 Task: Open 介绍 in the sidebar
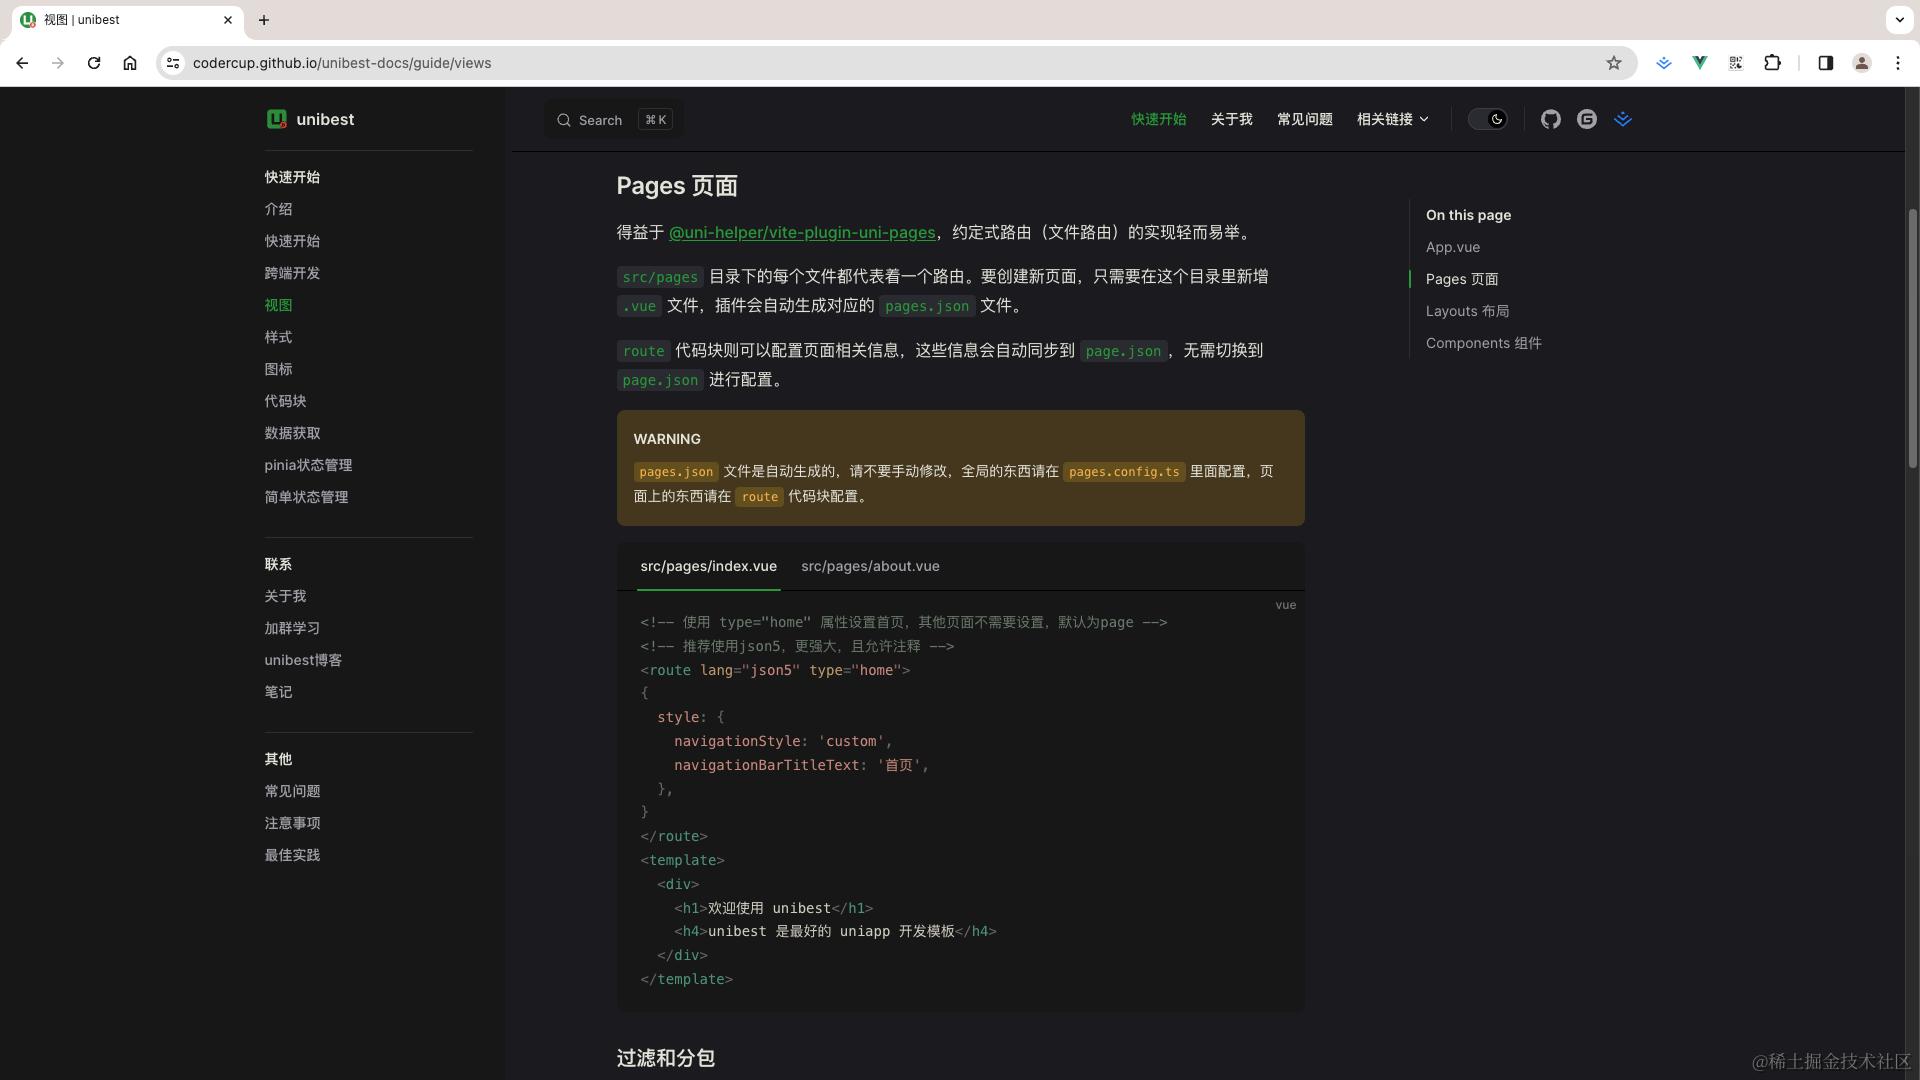(x=279, y=210)
